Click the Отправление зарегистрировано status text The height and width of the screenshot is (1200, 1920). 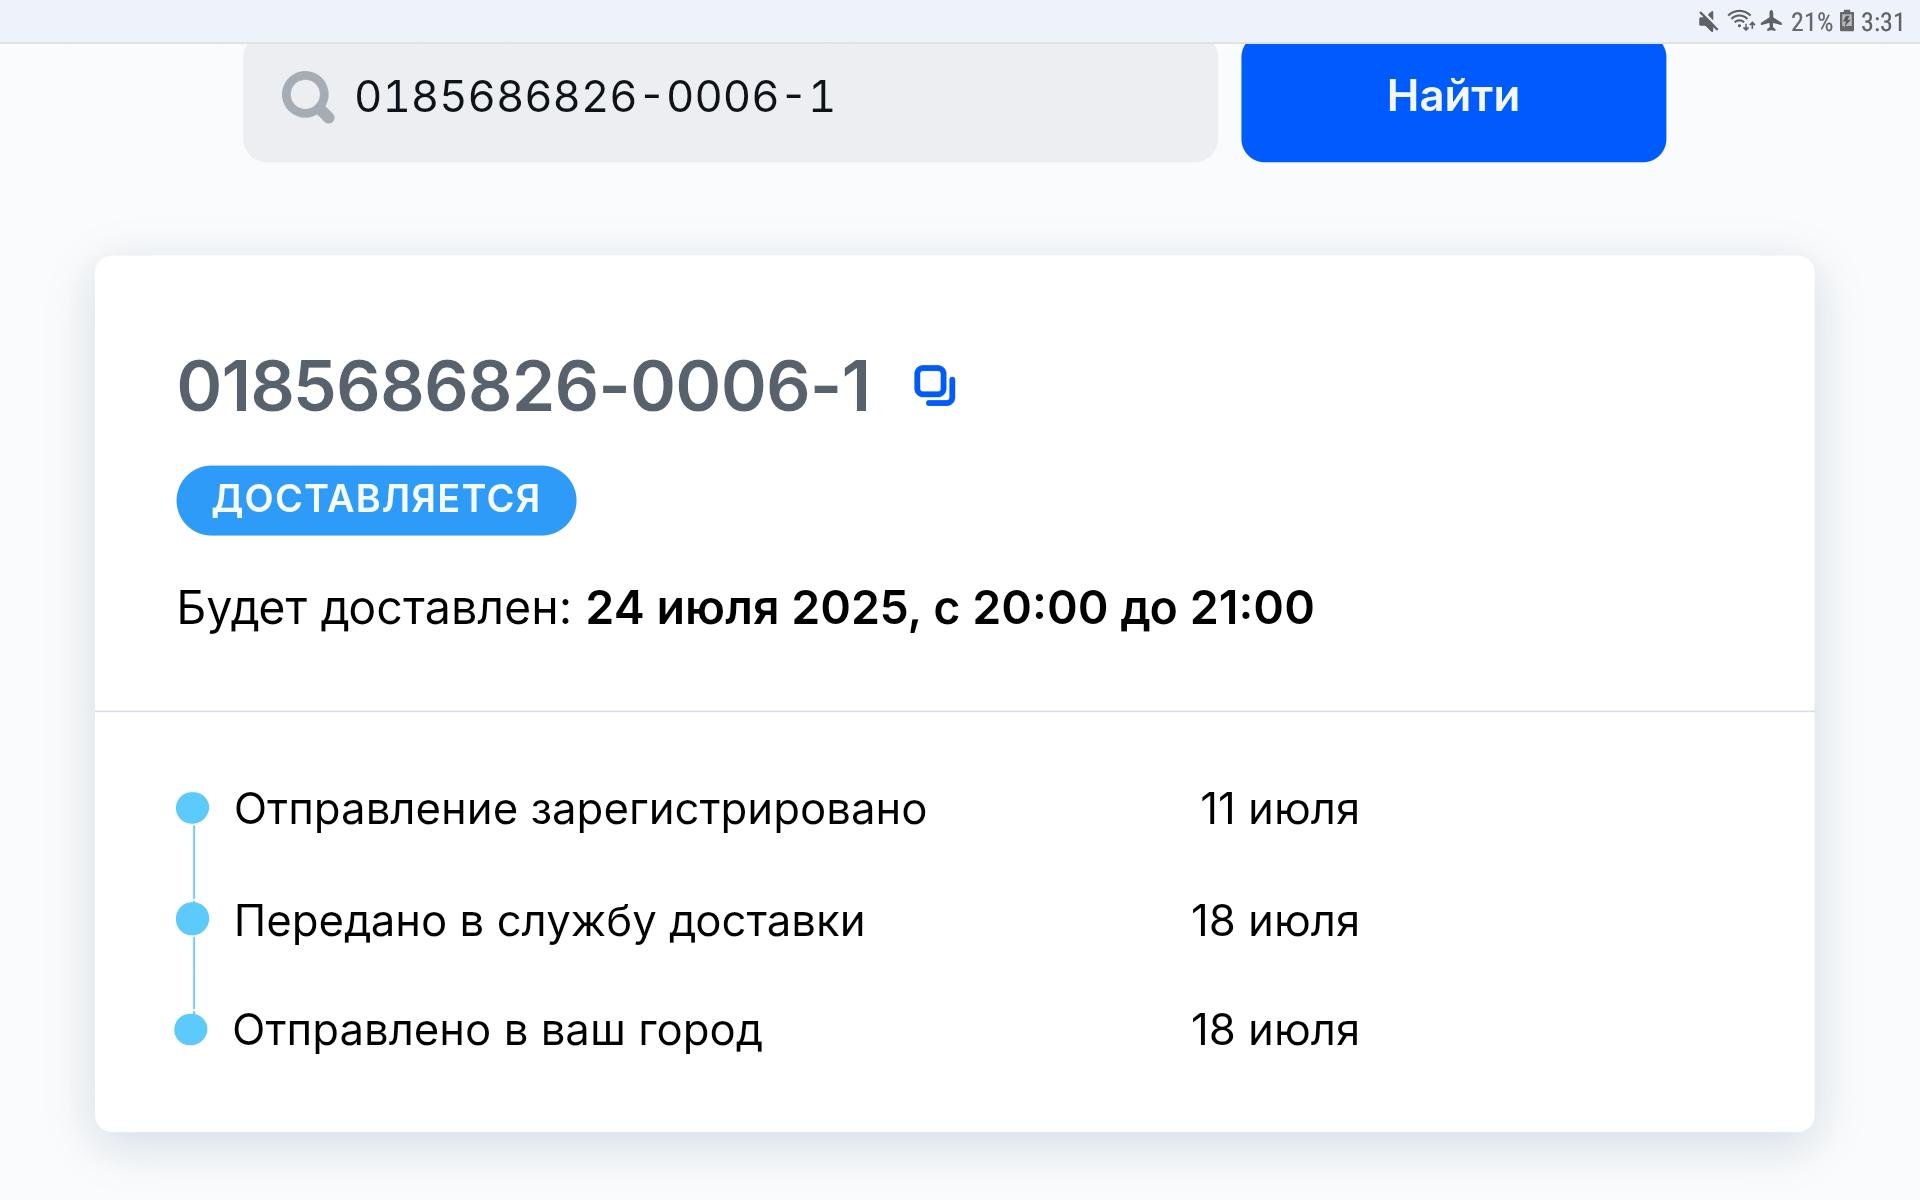(580, 810)
